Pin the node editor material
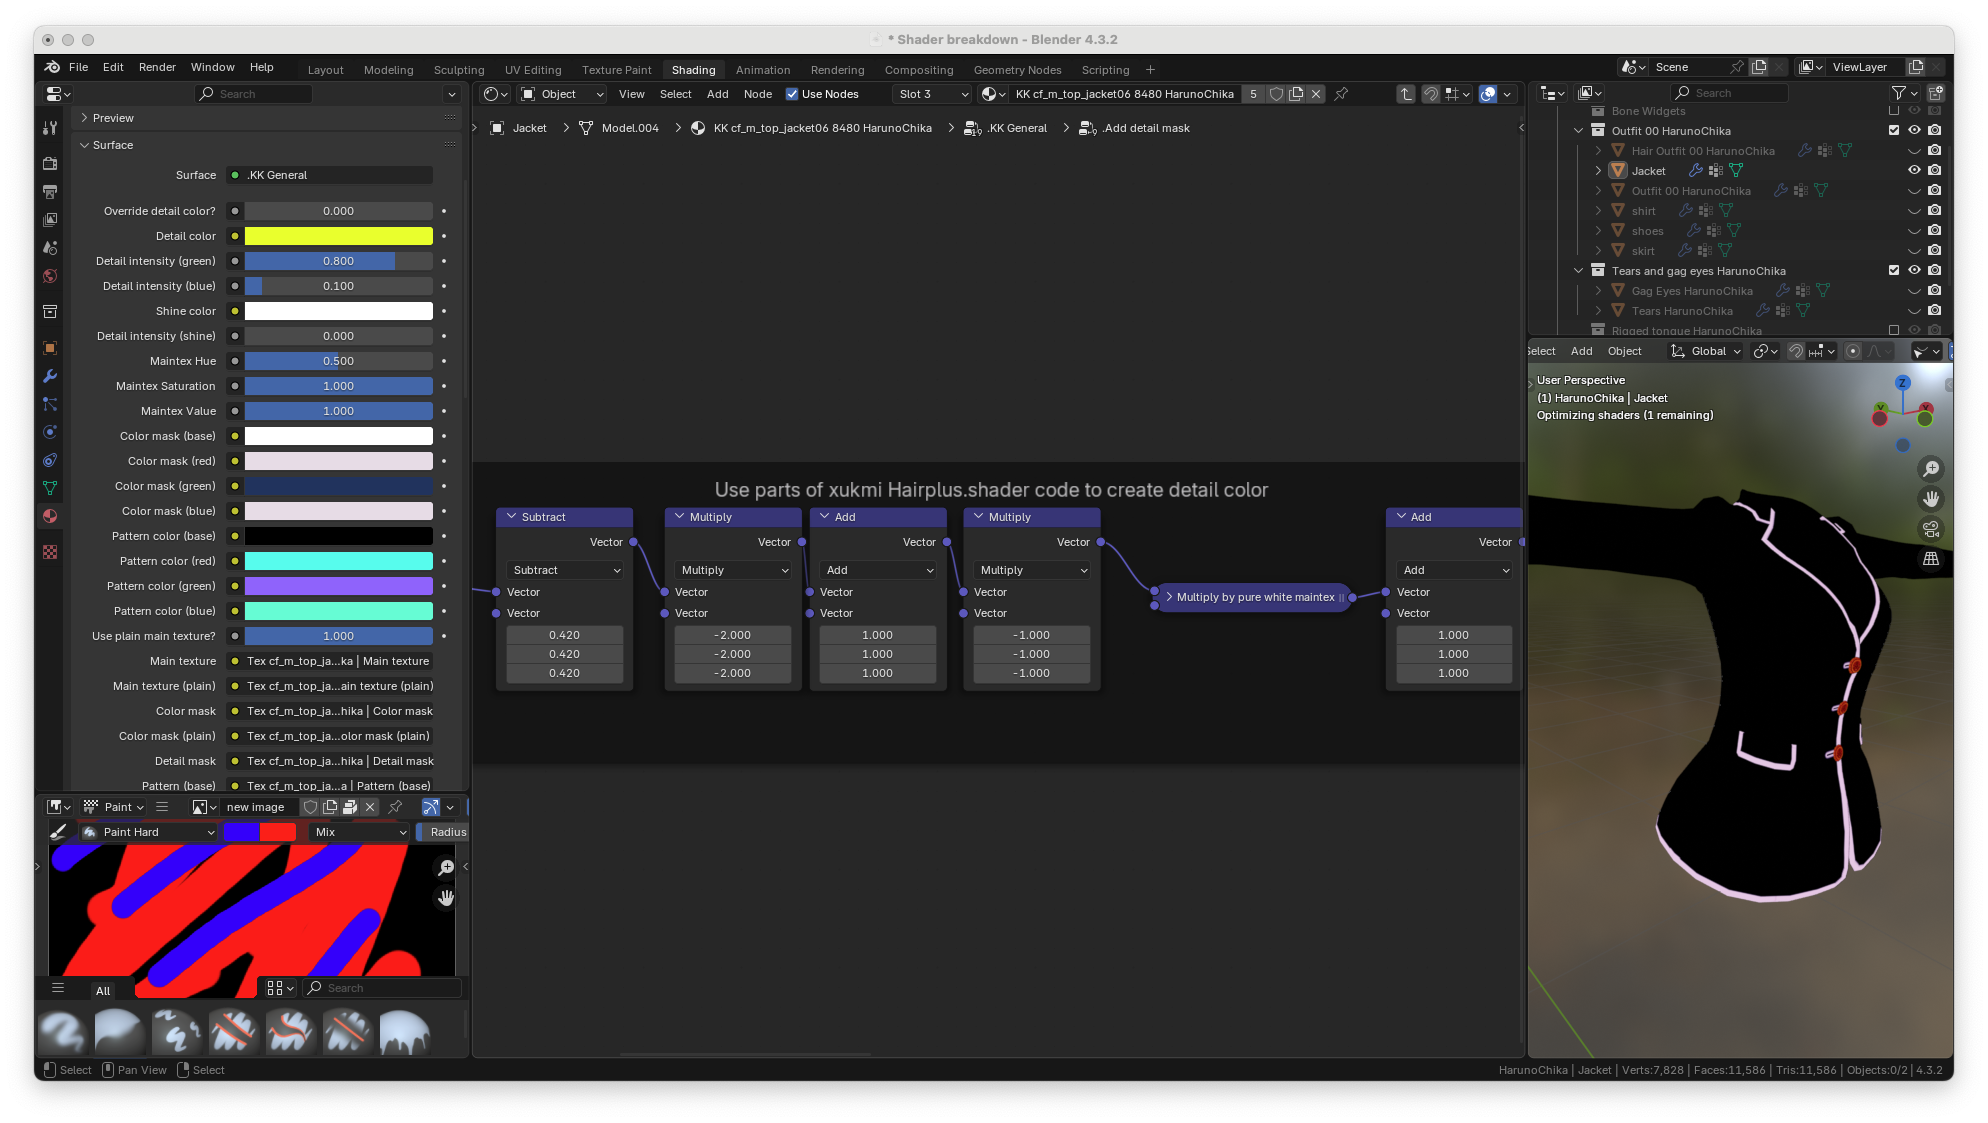 [x=1341, y=94]
